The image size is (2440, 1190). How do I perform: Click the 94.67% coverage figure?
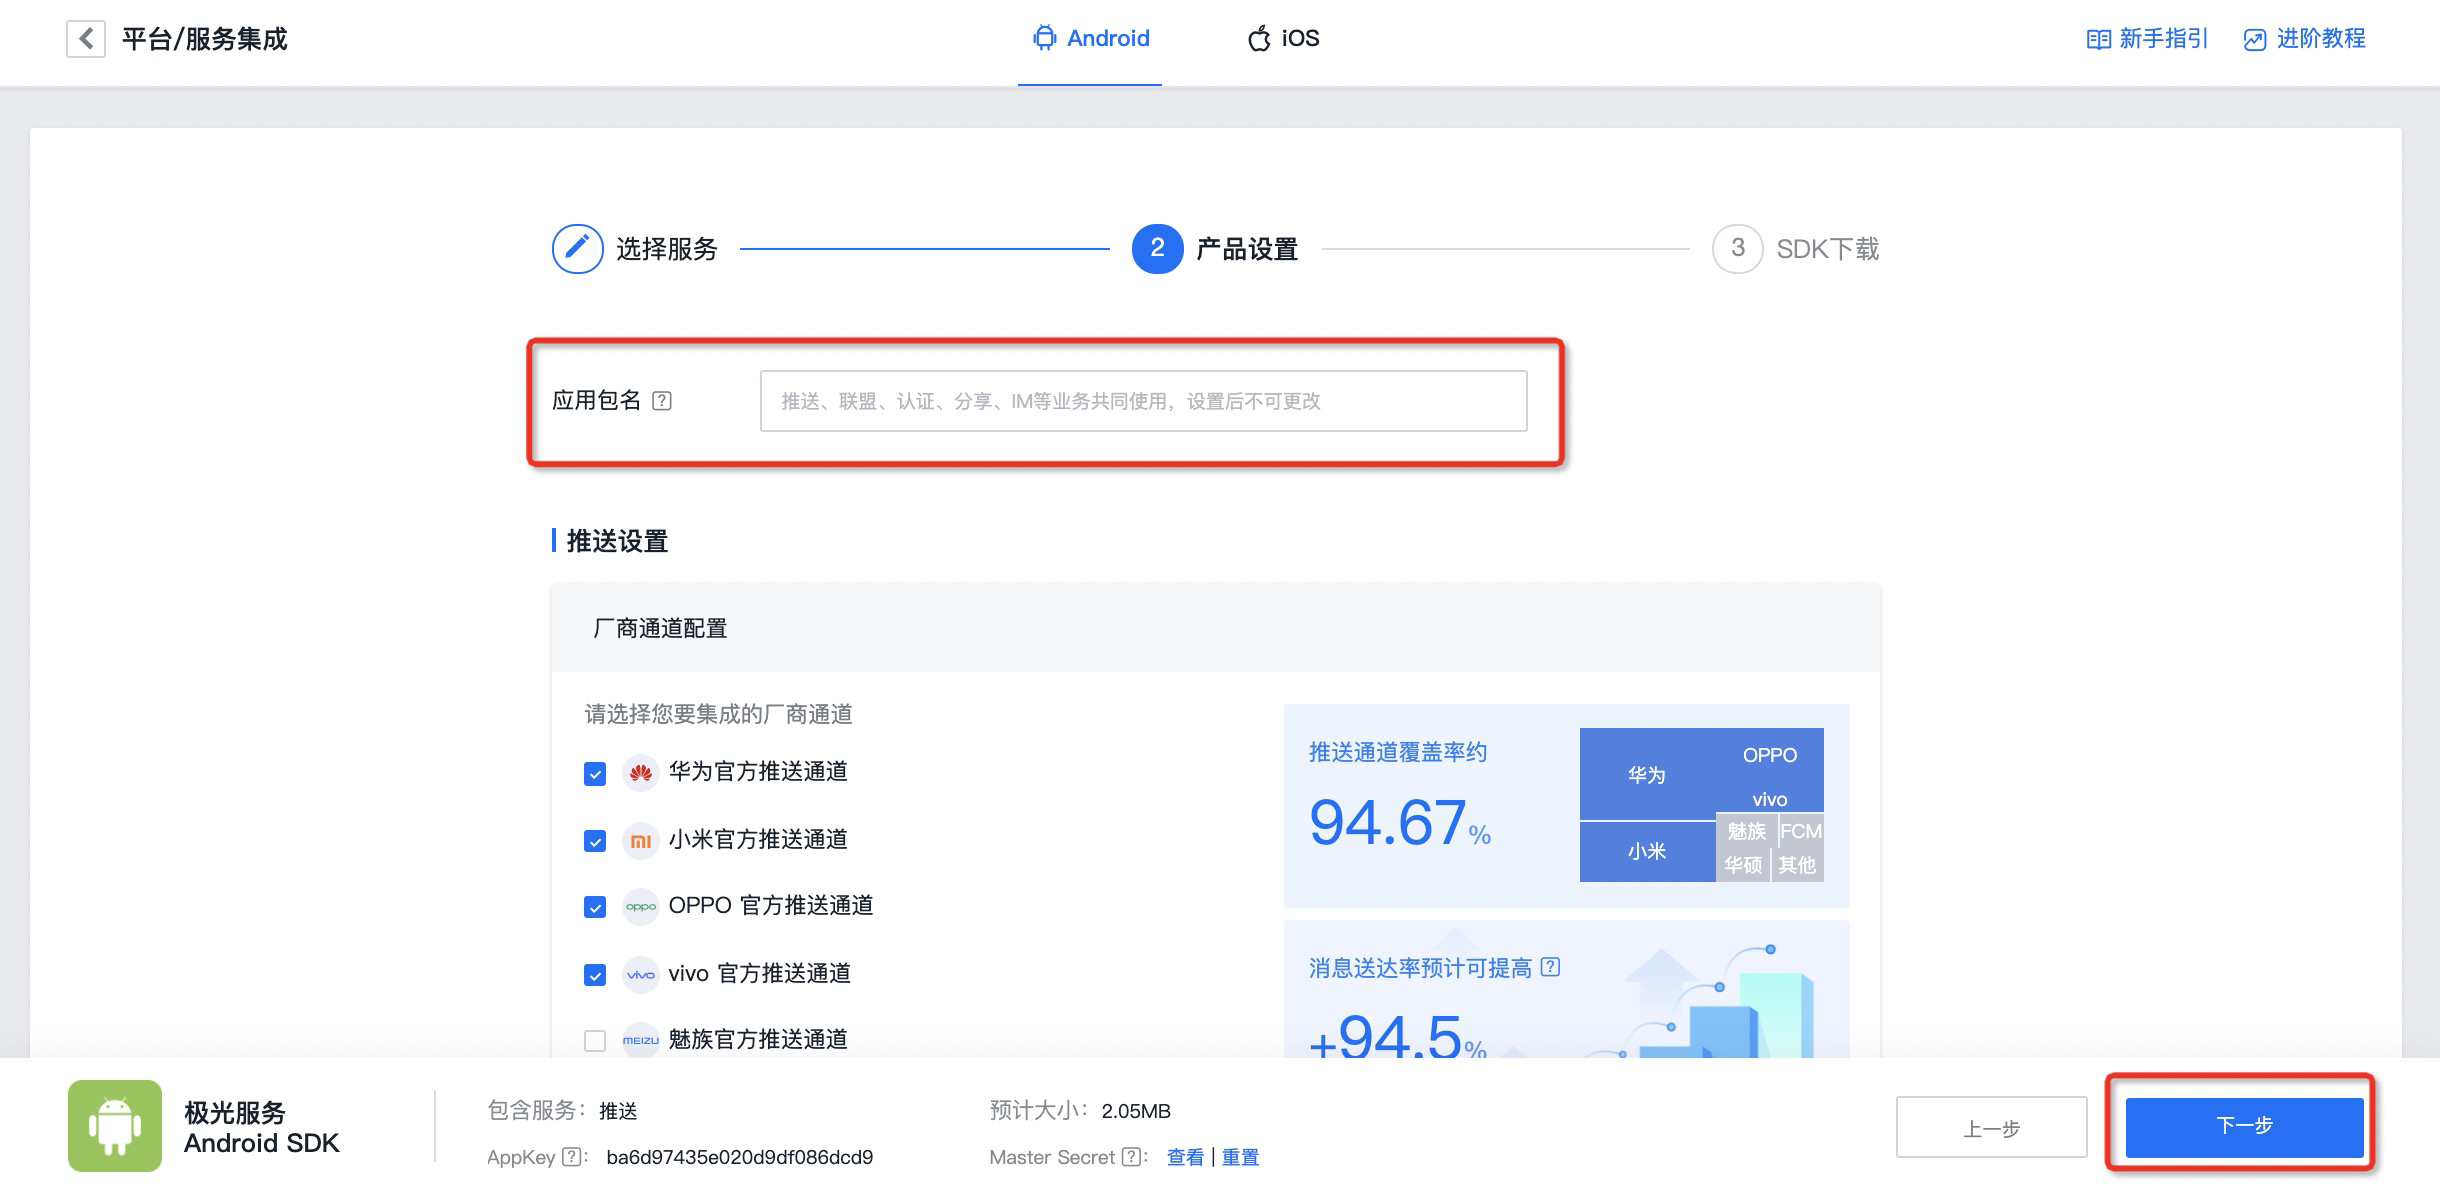coord(1399,823)
